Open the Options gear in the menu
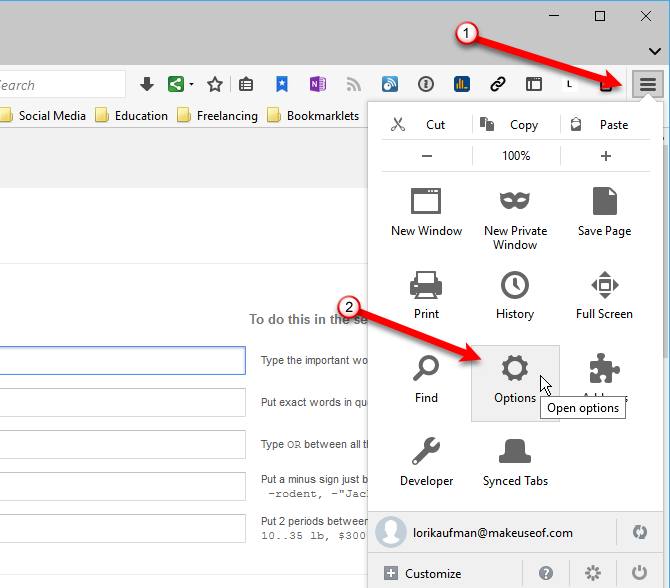 pos(515,380)
